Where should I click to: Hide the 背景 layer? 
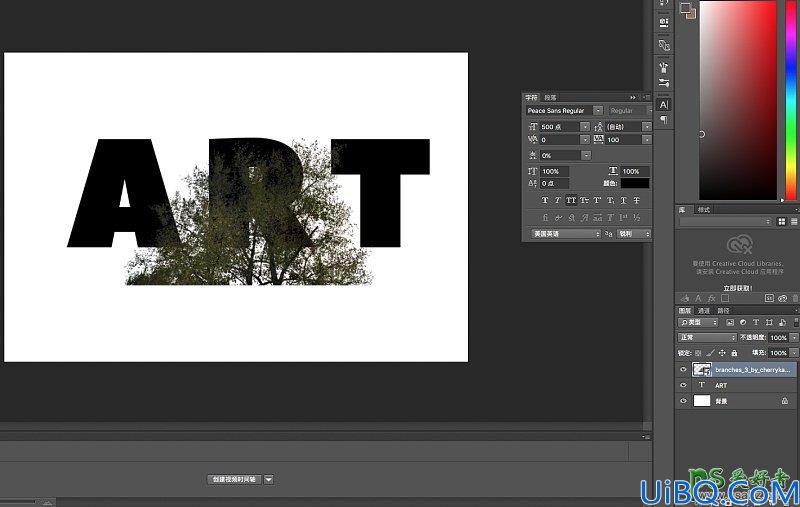coord(683,401)
